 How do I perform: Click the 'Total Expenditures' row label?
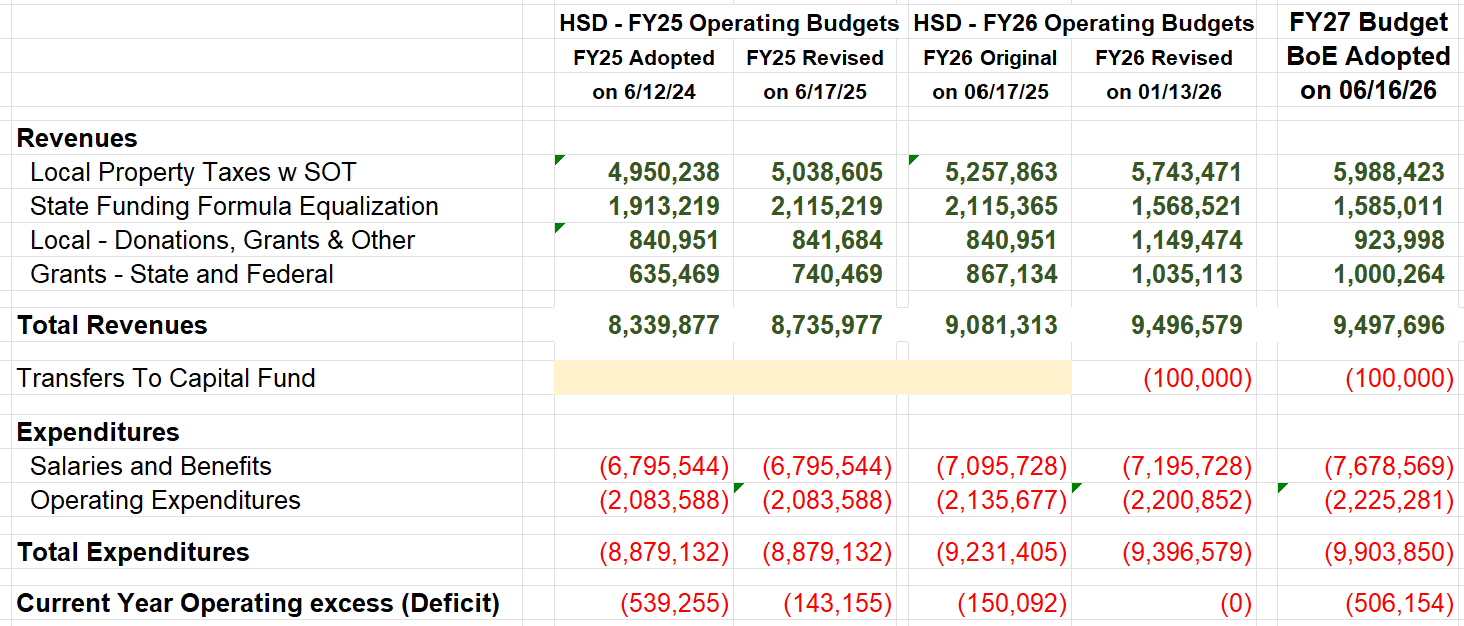pyautogui.click(x=133, y=552)
